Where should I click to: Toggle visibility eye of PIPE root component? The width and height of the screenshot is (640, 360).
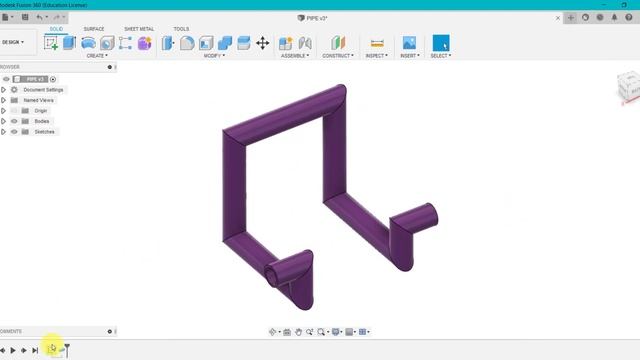pyautogui.click(x=6, y=79)
